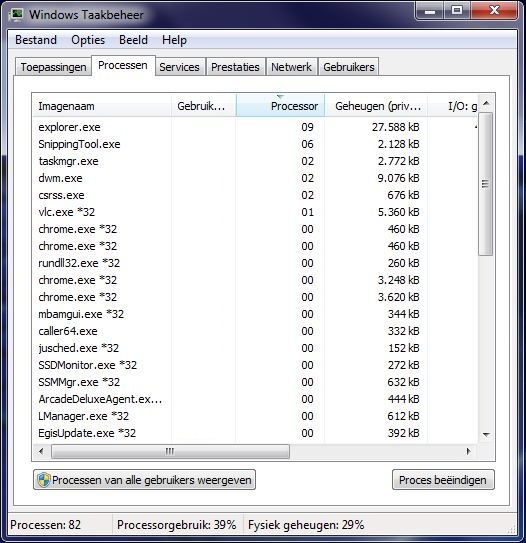Click Processen van alle gebruikers weergeven
The height and width of the screenshot is (543, 526).
tap(144, 480)
